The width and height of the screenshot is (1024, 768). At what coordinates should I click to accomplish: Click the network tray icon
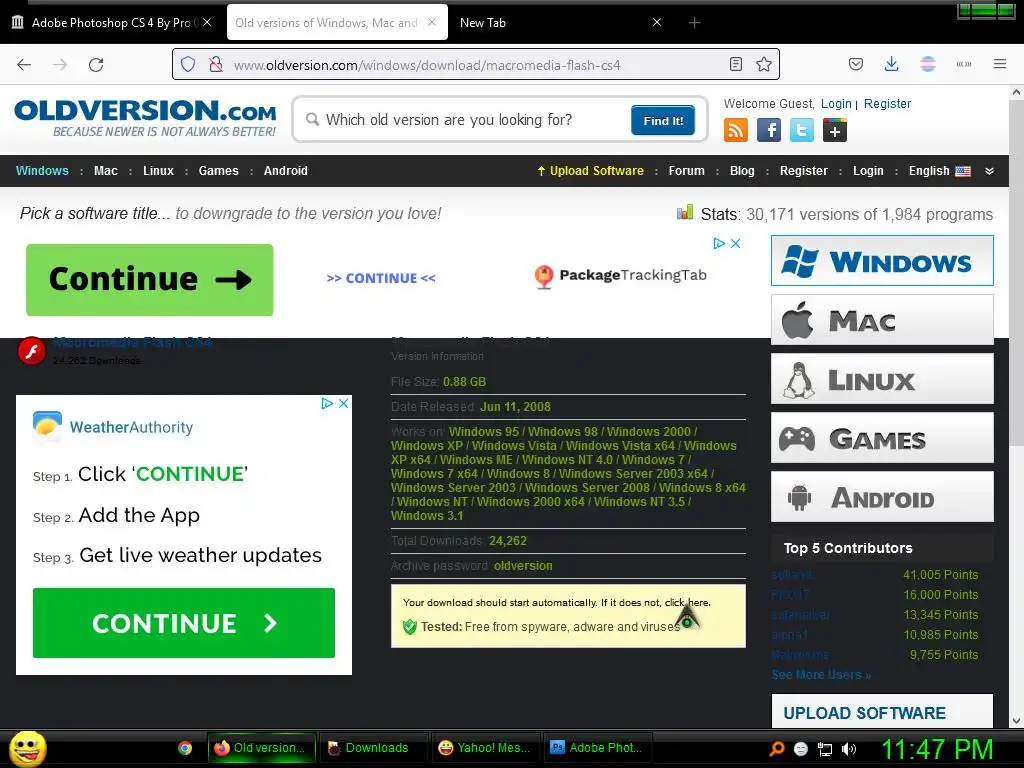(x=825, y=749)
